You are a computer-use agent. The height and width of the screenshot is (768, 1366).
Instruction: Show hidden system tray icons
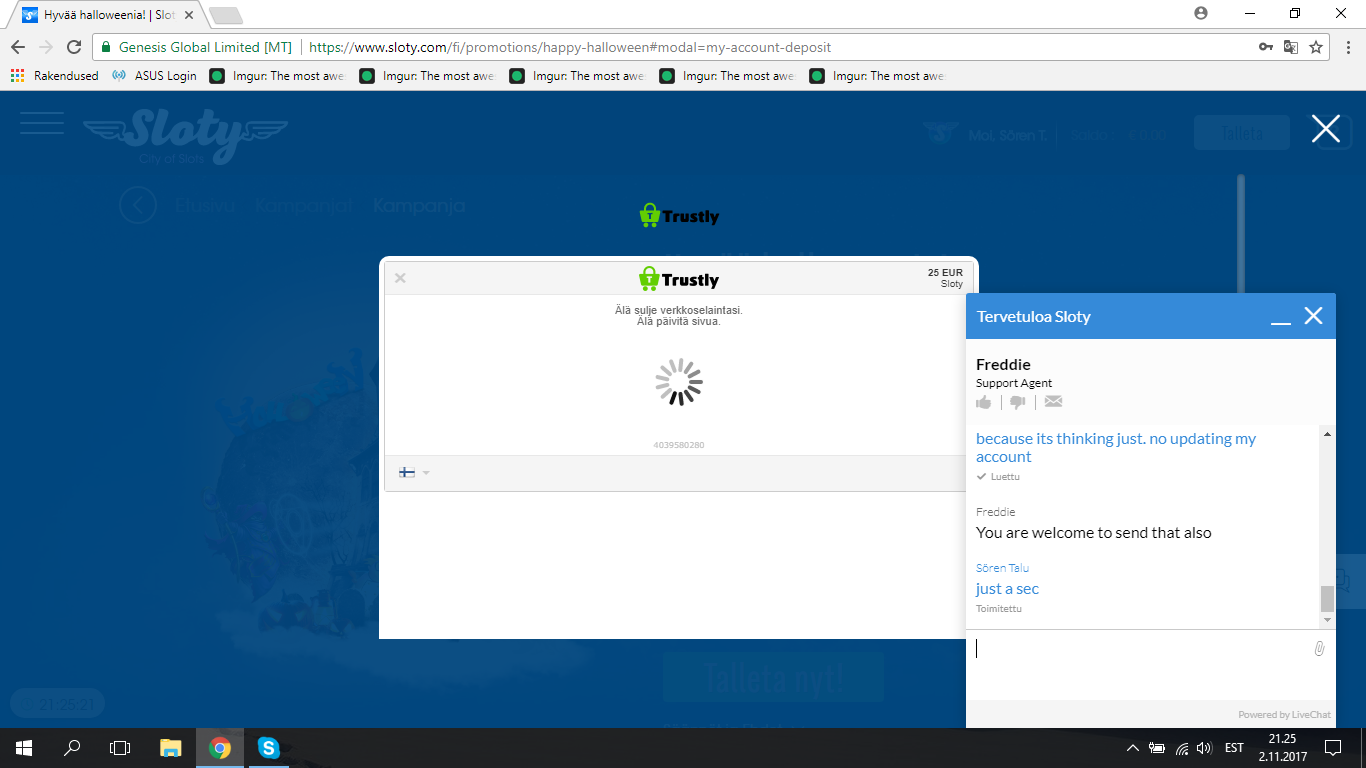tap(1132, 748)
